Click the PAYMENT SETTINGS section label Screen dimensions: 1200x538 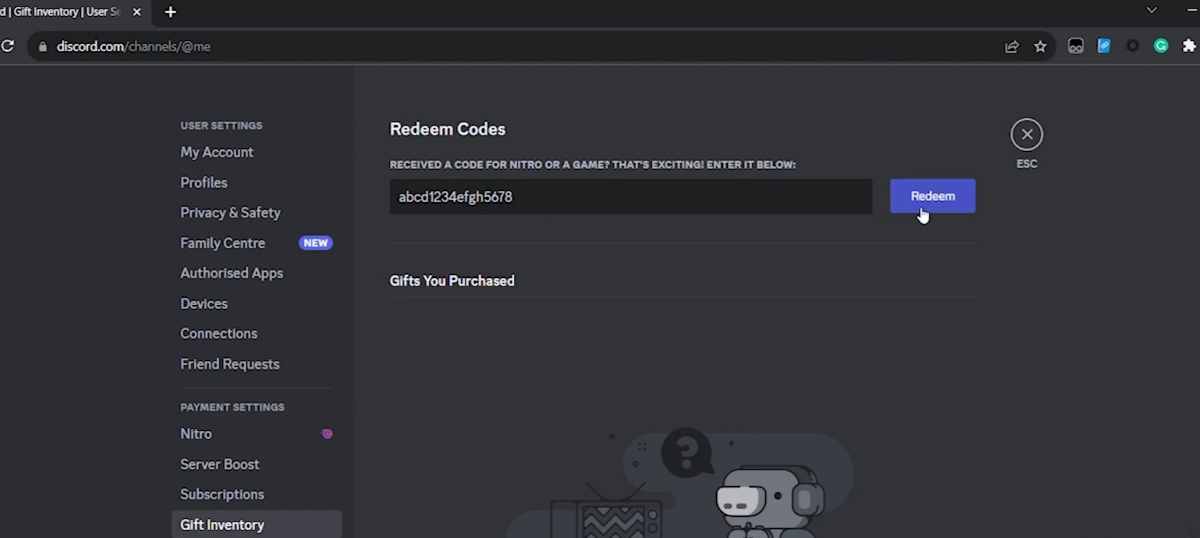232,407
